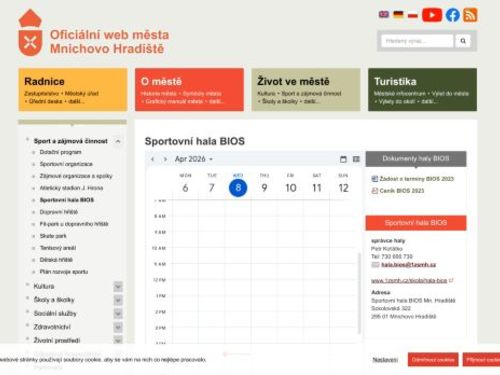The height and width of the screenshot is (375, 500).
Task: Open the hala-bios website link
Action: 409,281
